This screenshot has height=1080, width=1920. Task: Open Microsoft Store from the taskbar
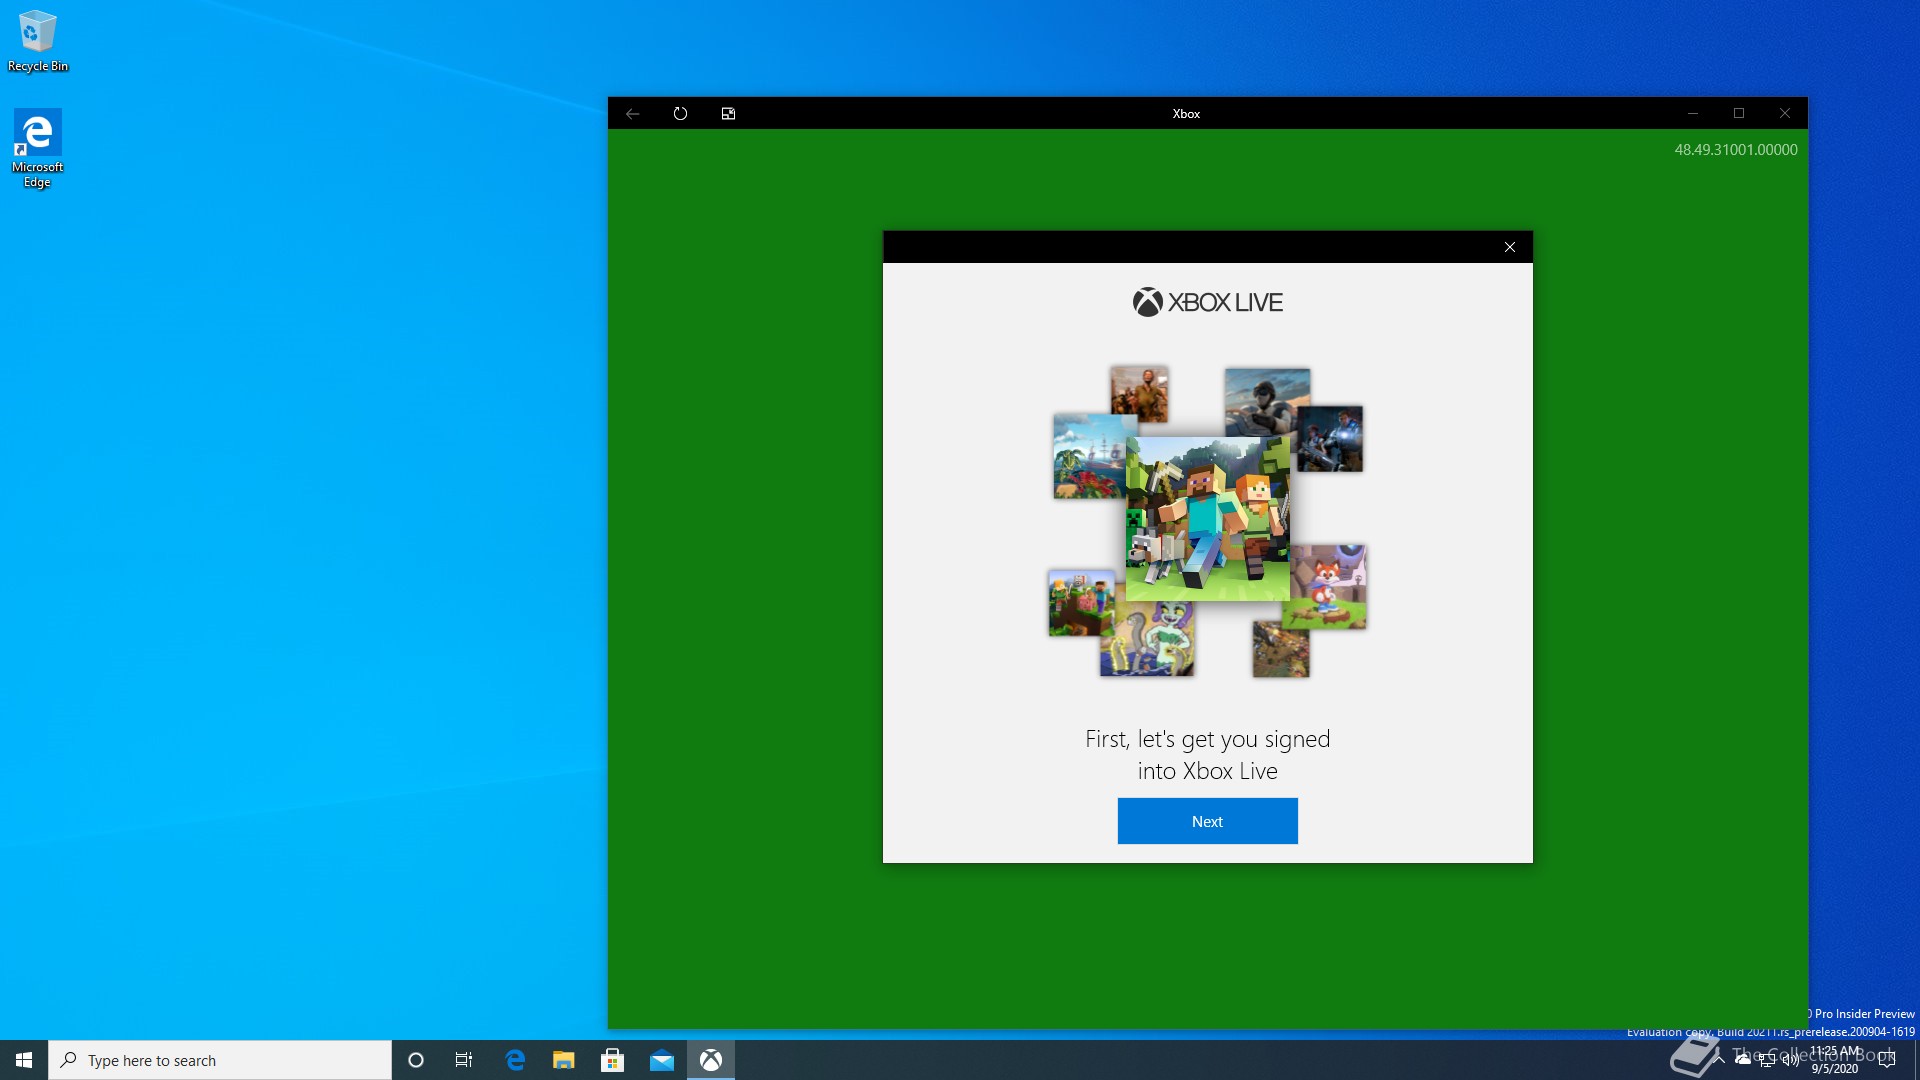[612, 1060]
